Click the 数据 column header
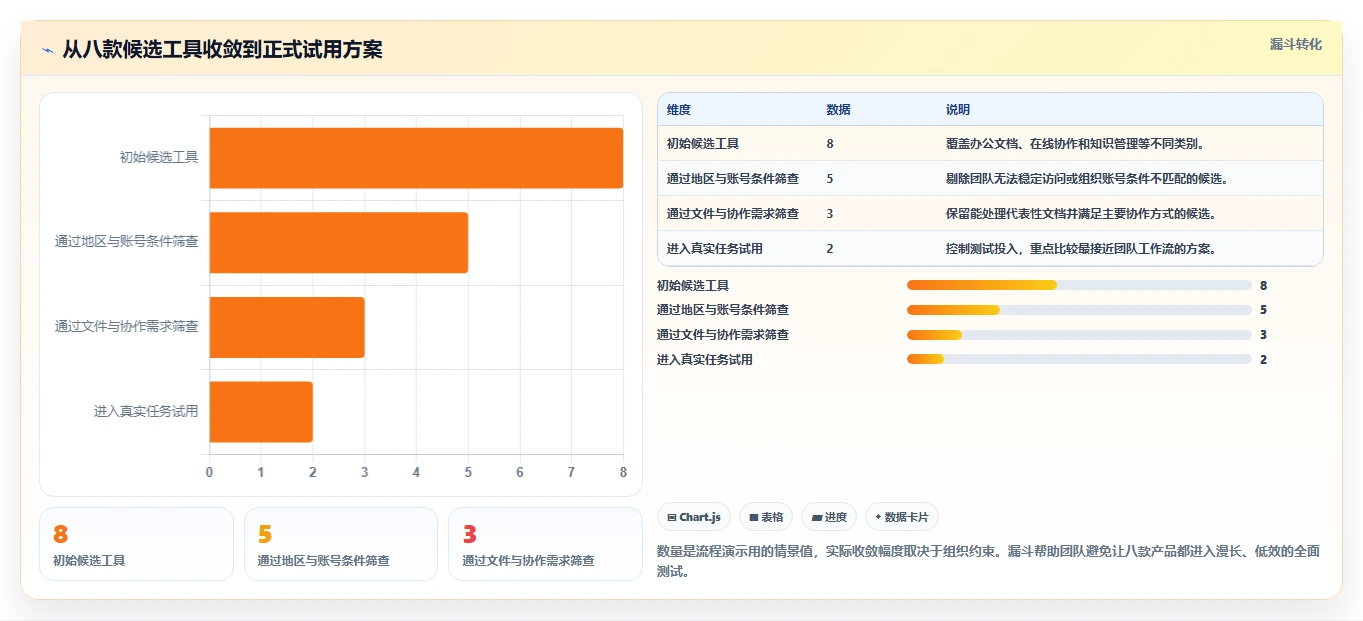Image resolution: width=1363 pixels, height=621 pixels. 839,109
